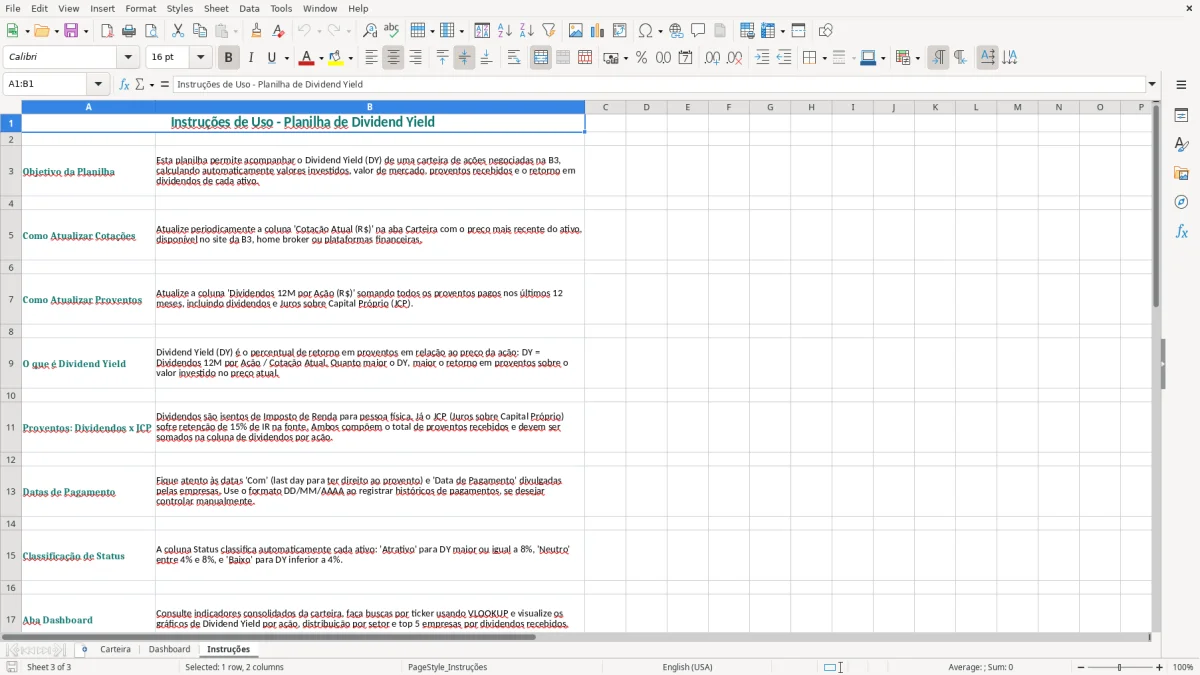Image resolution: width=1200 pixels, height=675 pixels.
Task: Open the Sheet menu
Action: click(x=216, y=8)
